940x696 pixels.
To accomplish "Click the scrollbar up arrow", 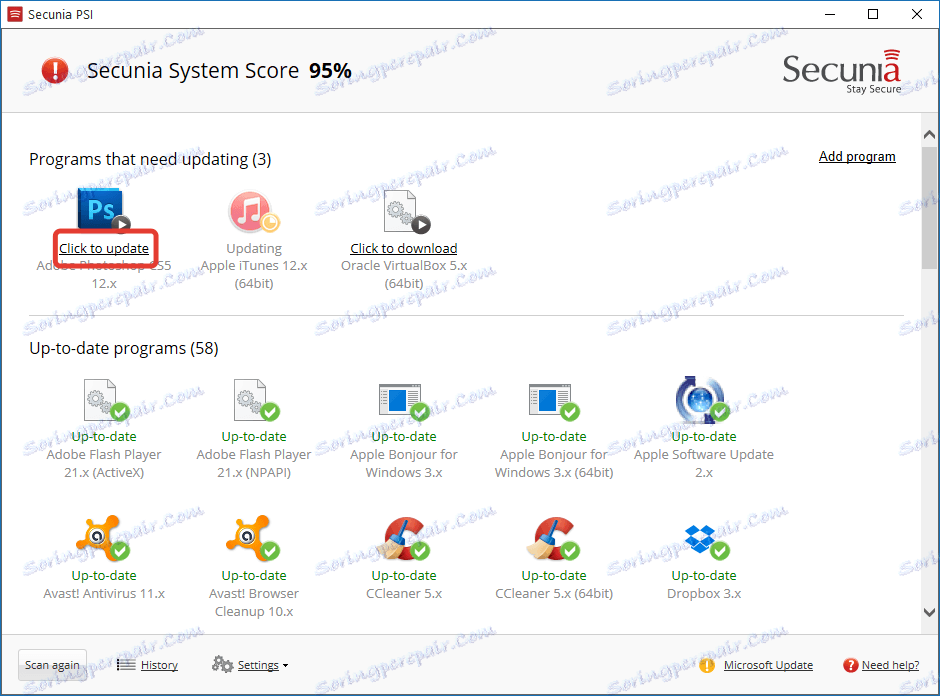I will pyautogui.click(x=929, y=134).
